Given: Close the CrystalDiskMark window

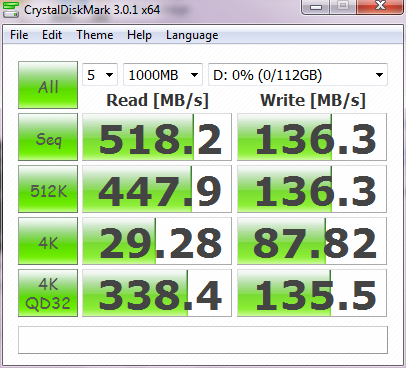Looking at the screenshot, I should (380, 7).
